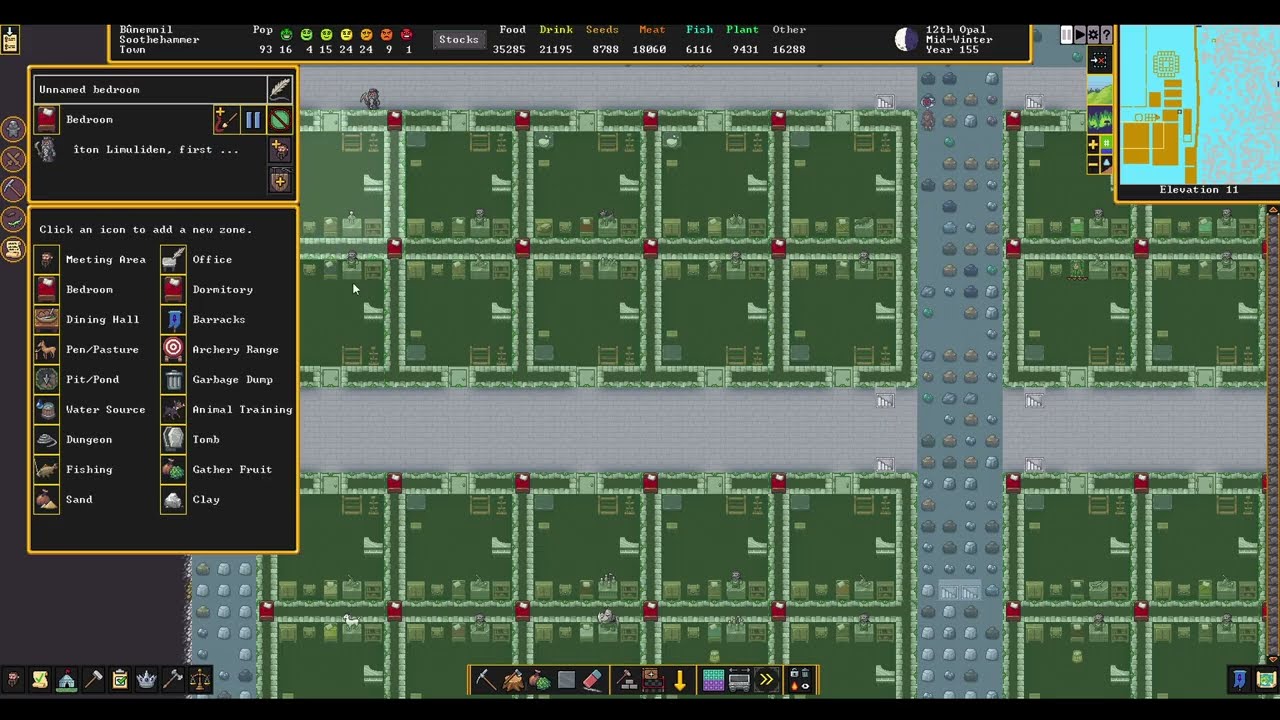Screen dimensions: 1280x720
Task: Remove the zone with the green crossed circle
Action: 280,120
